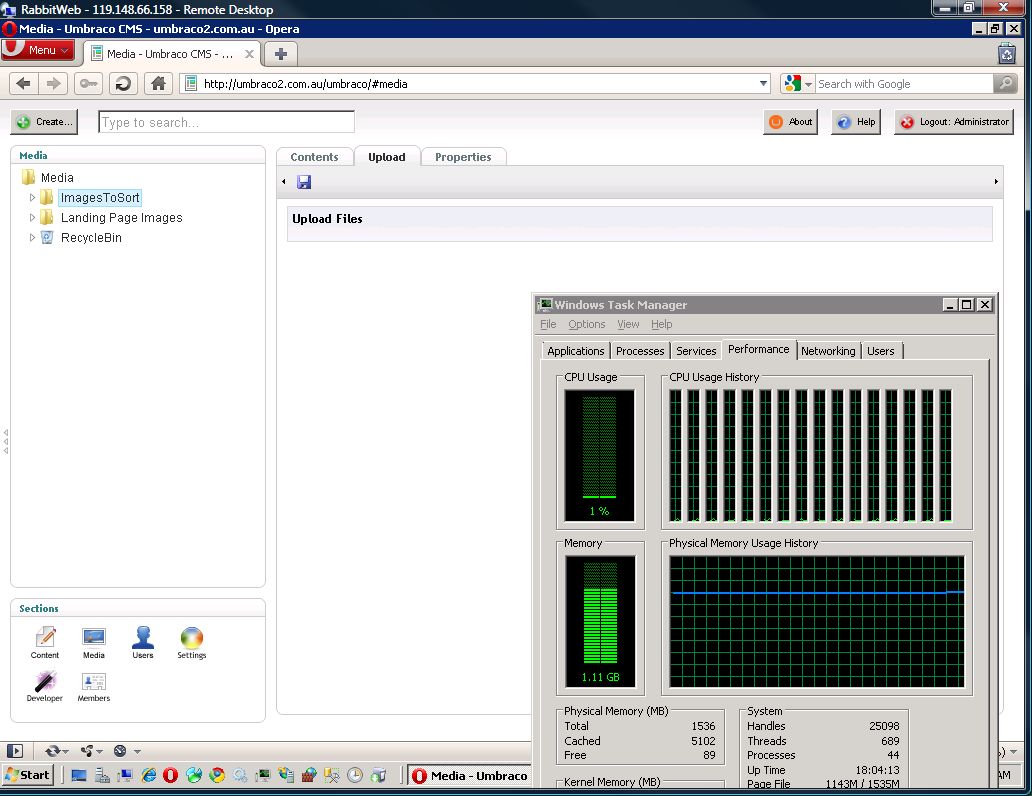Viewport: 1032px width, 796px height.
Task: Close the Media - Umbraco CMS tab
Action: [249, 54]
